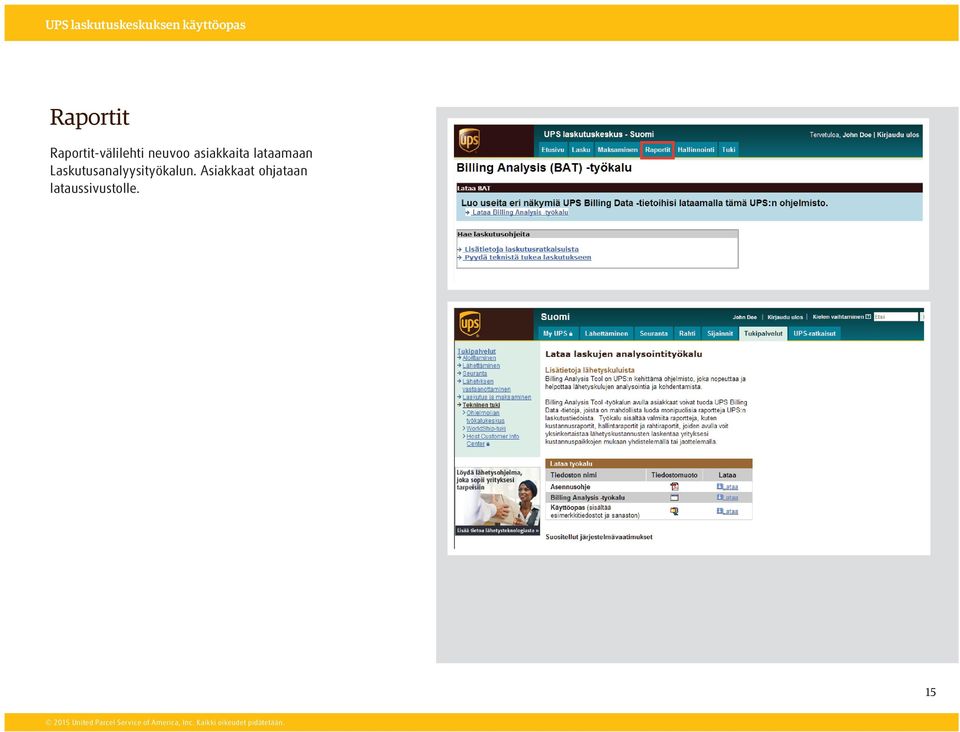Switch to the Maksaminen tab
Screen dimensions: 960x732
click(617, 150)
